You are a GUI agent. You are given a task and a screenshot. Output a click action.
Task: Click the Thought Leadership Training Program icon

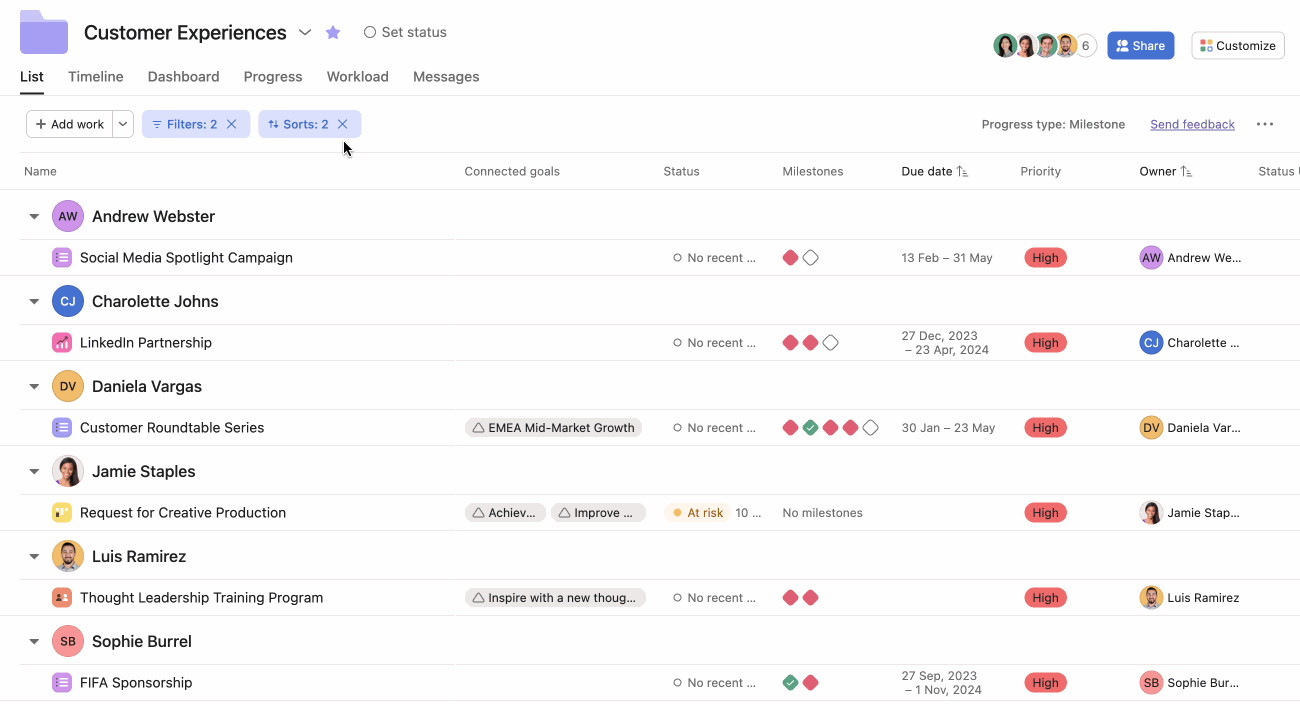[62, 598]
